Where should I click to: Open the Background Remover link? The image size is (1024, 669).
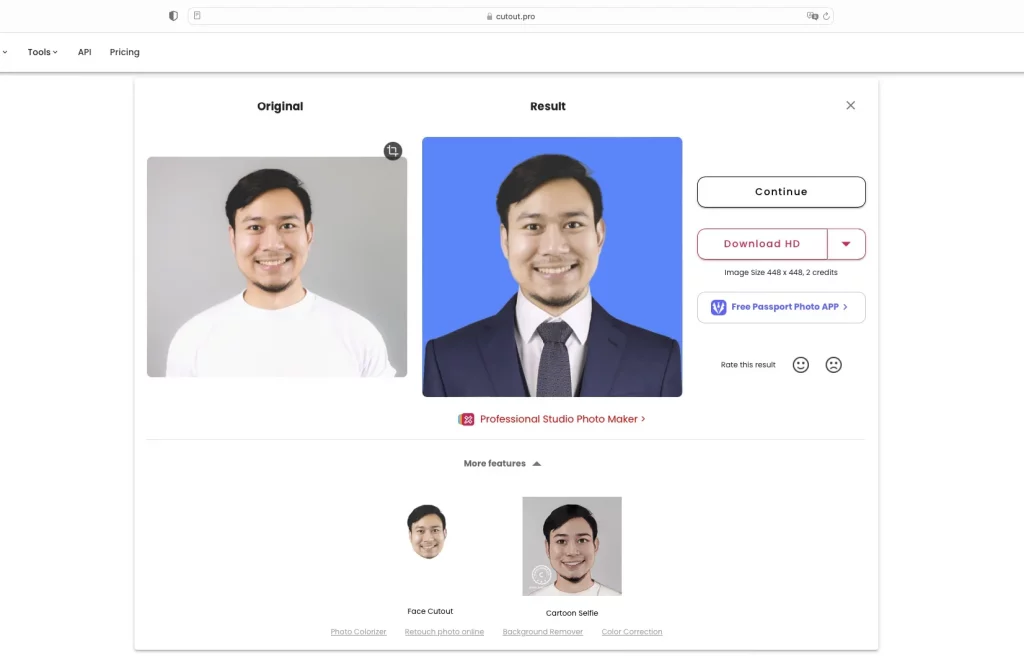pyautogui.click(x=543, y=632)
